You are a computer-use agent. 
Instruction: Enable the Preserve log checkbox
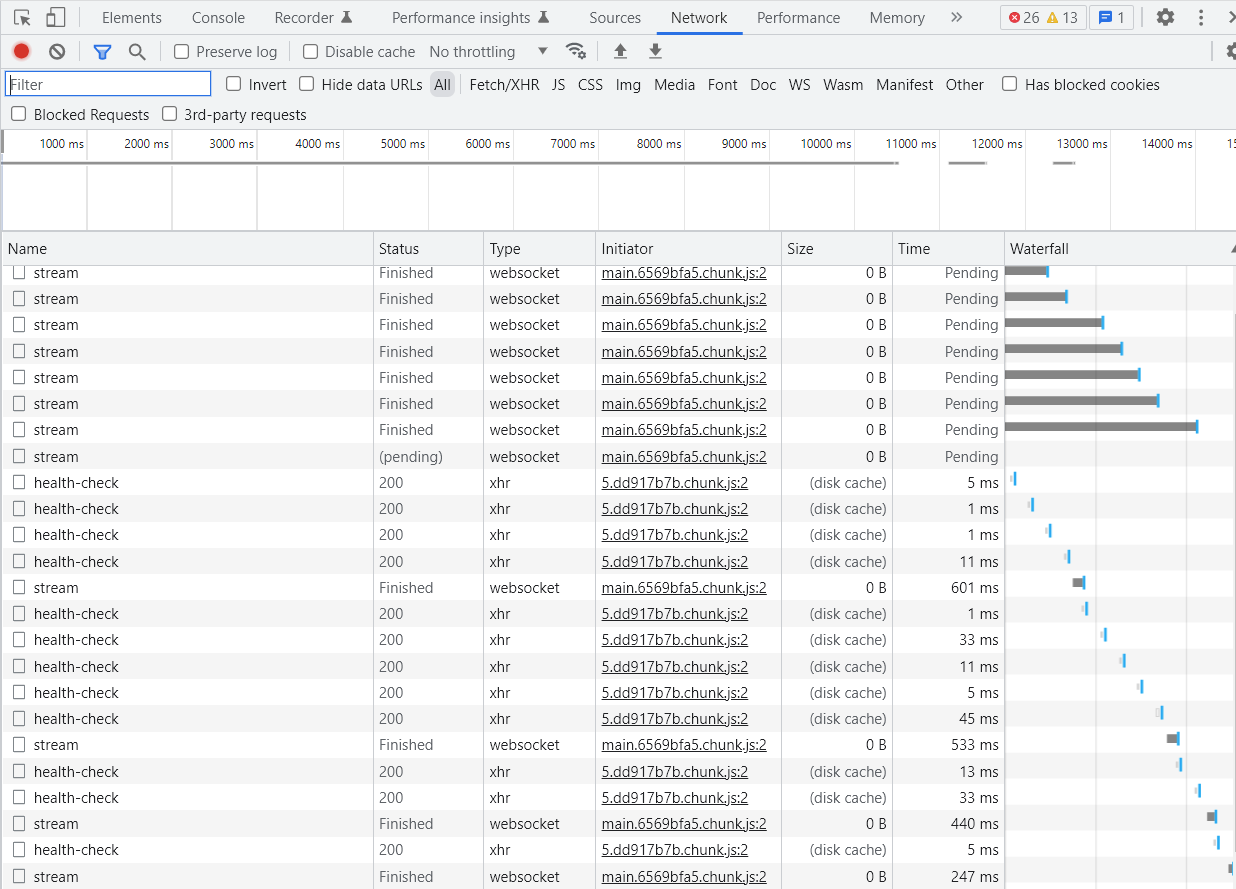click(x=181, y=51)
